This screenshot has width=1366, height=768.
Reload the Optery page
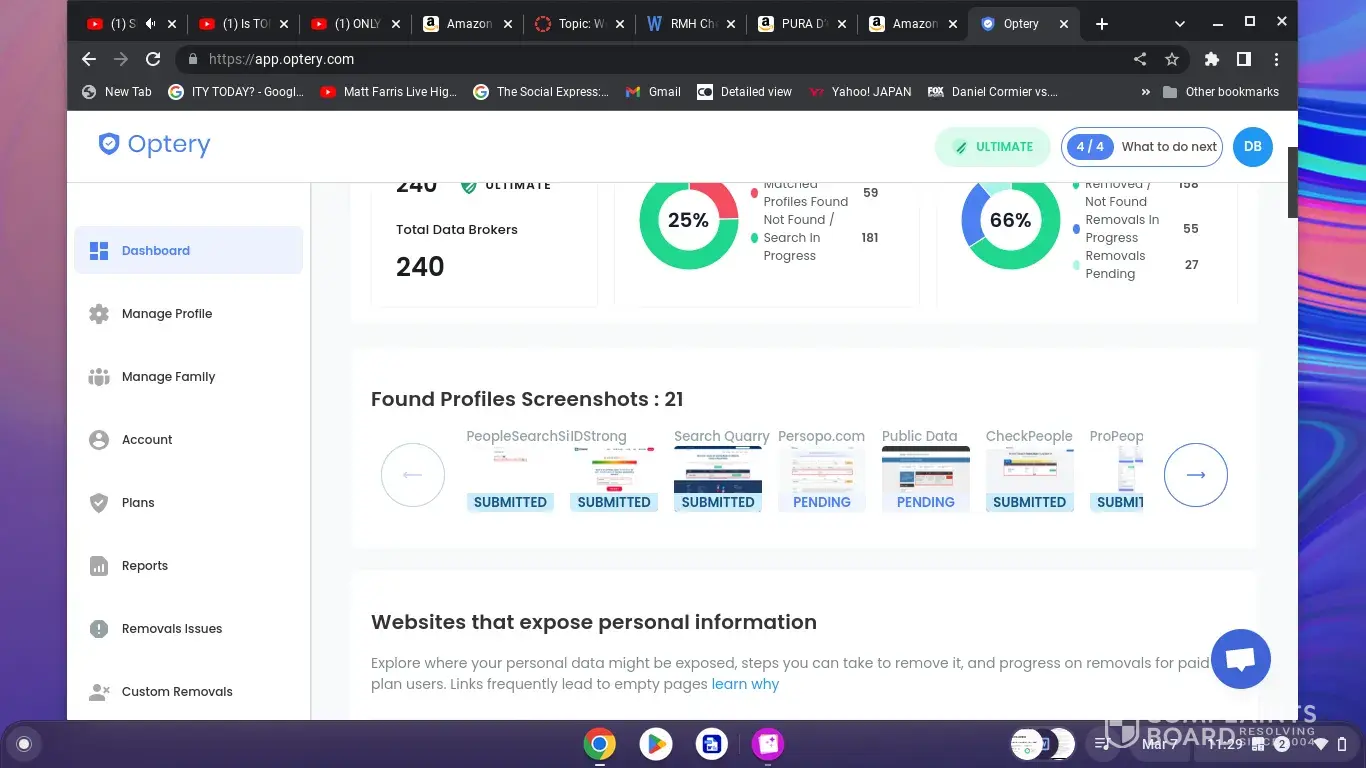153,59
